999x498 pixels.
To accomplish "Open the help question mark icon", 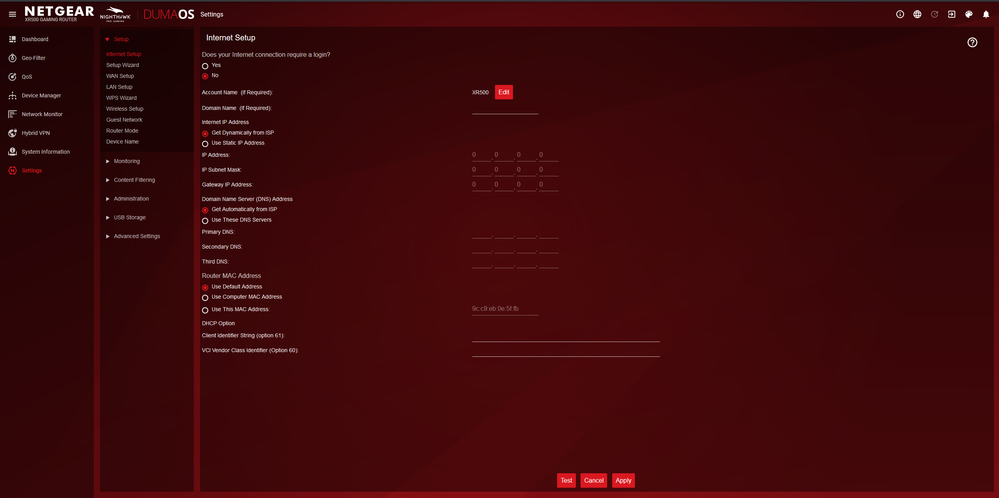I will tap(972, 43).
